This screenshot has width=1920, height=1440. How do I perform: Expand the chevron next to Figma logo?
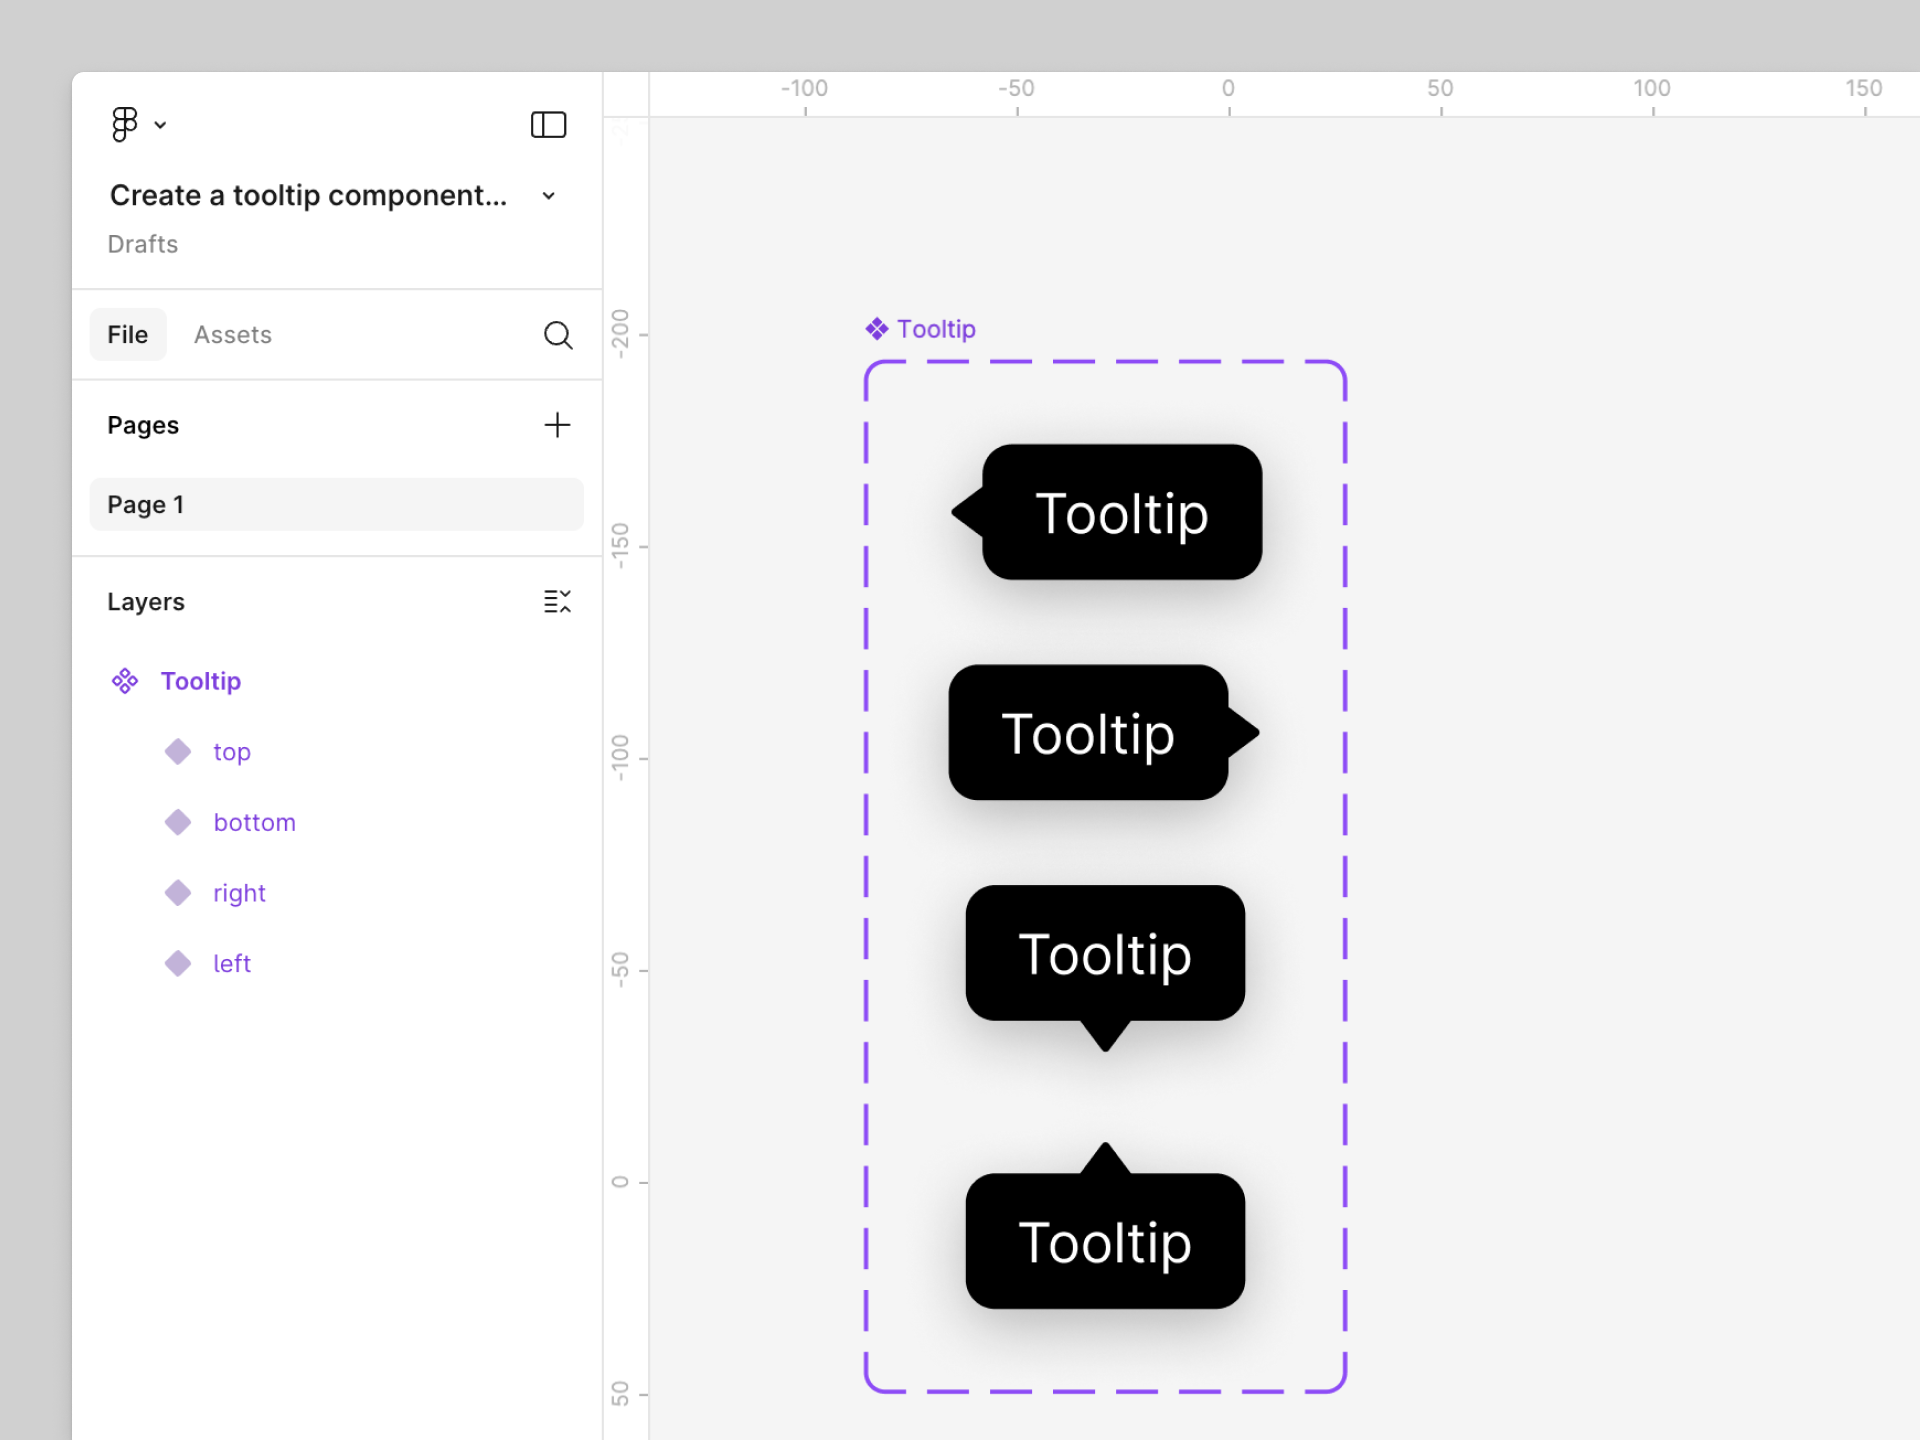coord(160,125)
